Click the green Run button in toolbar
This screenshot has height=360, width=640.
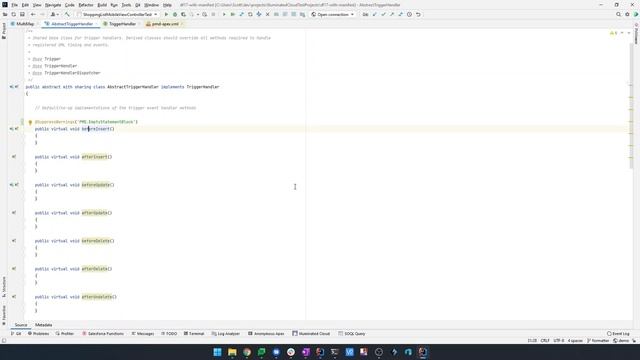tap(166, 14)
